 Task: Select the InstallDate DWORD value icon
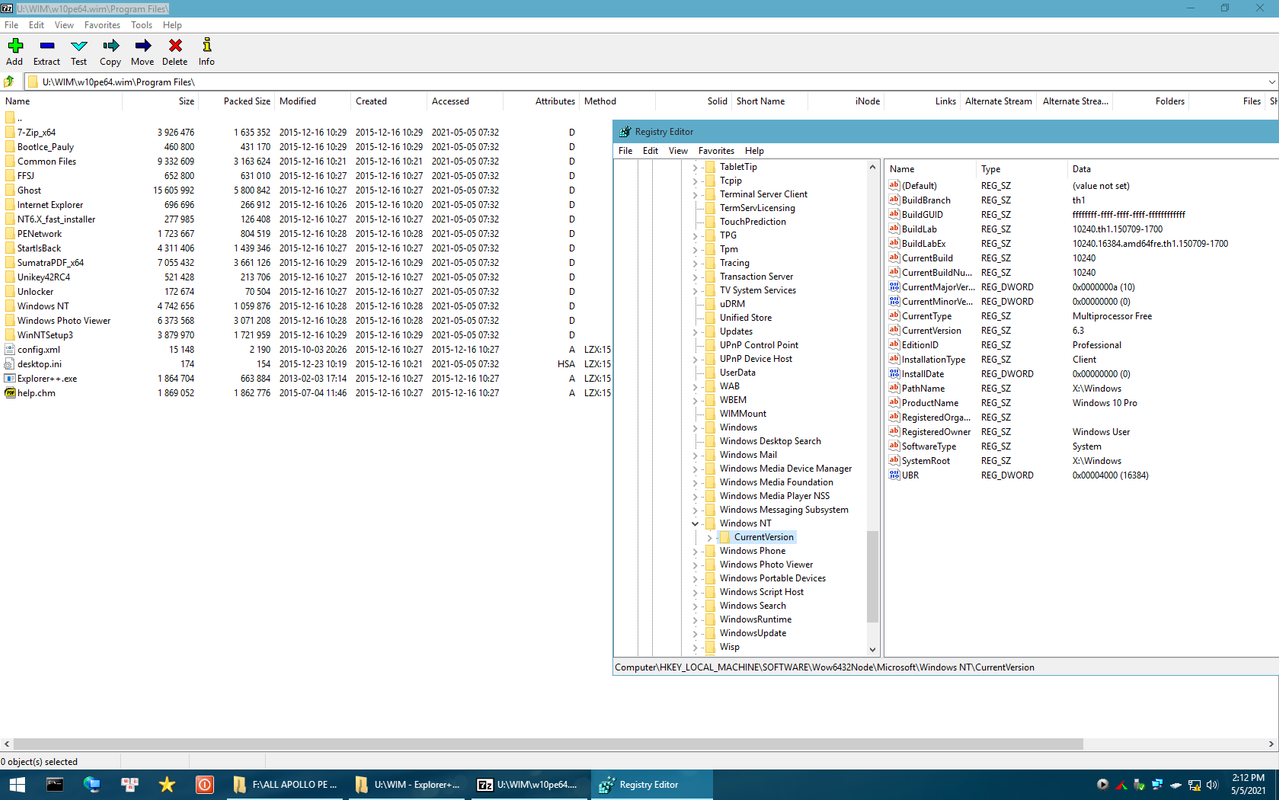pyautogui.click(x=895, y=374)
